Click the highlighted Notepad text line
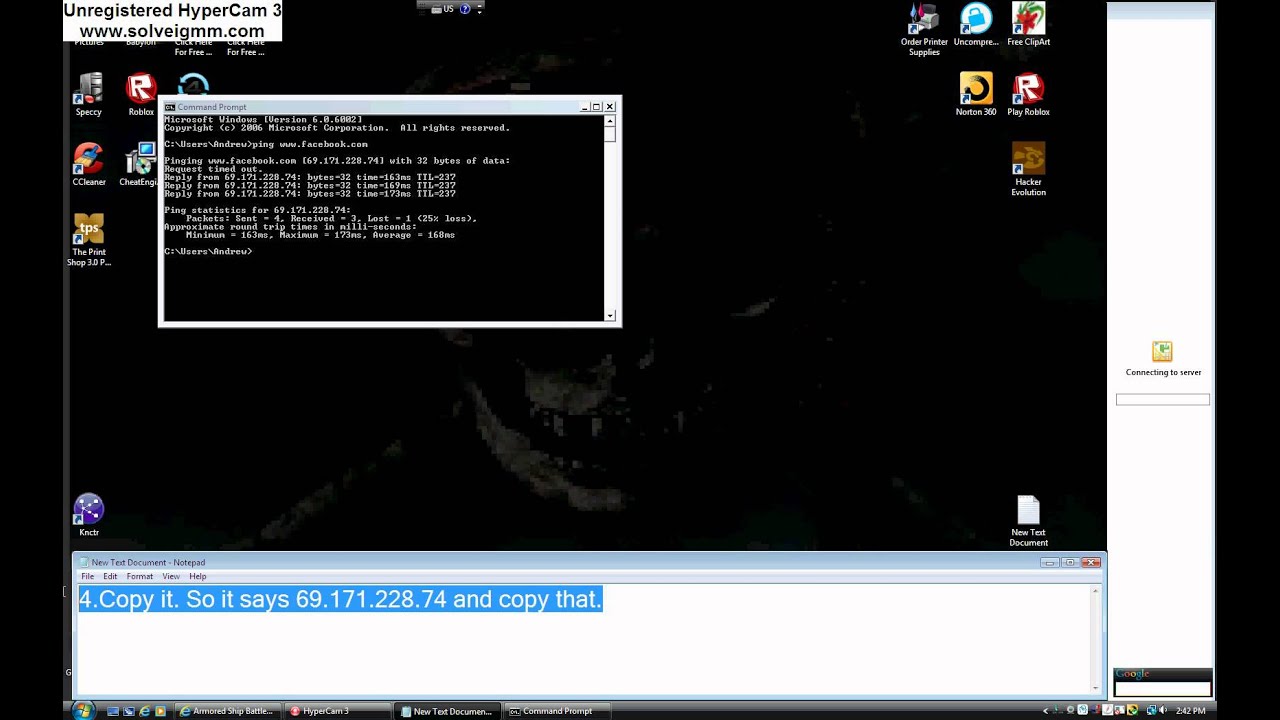The image size is (1280, 720). coord(340,599)
